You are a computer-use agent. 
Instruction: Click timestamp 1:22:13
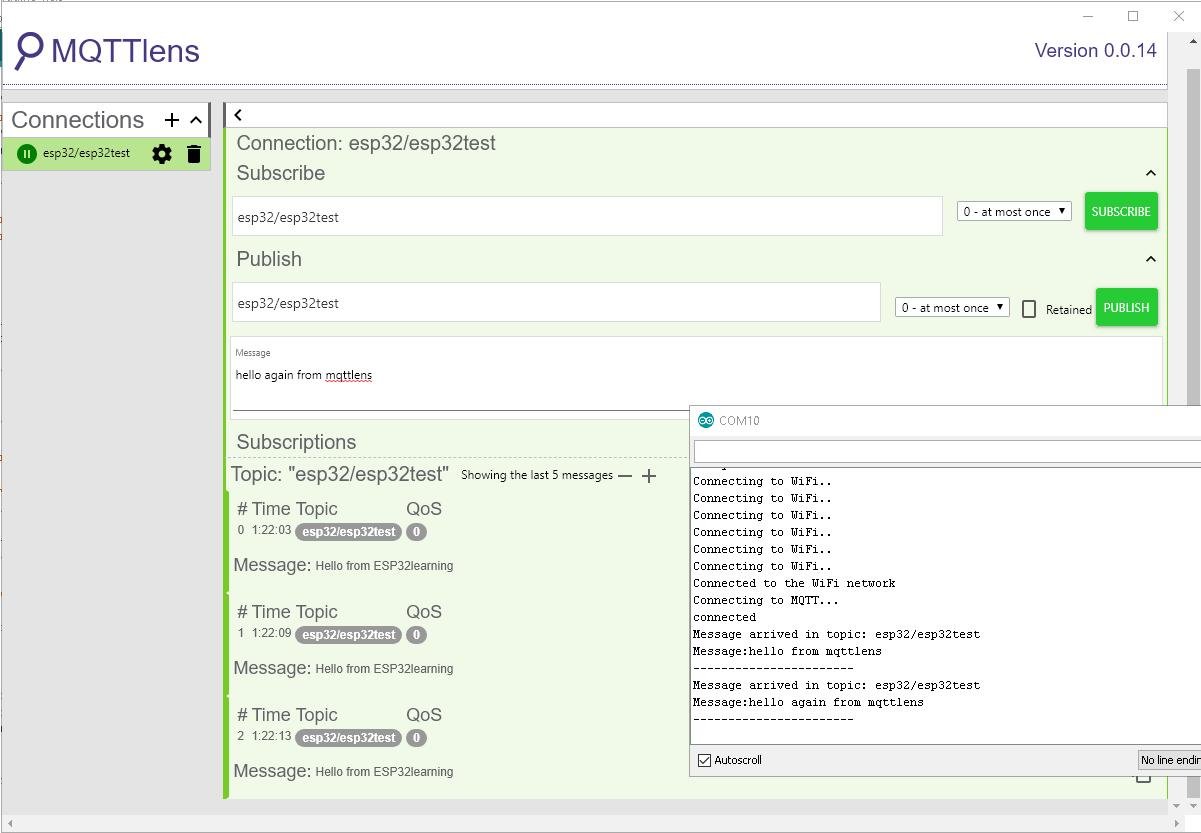pyautogui.click(x=271, y=736)
